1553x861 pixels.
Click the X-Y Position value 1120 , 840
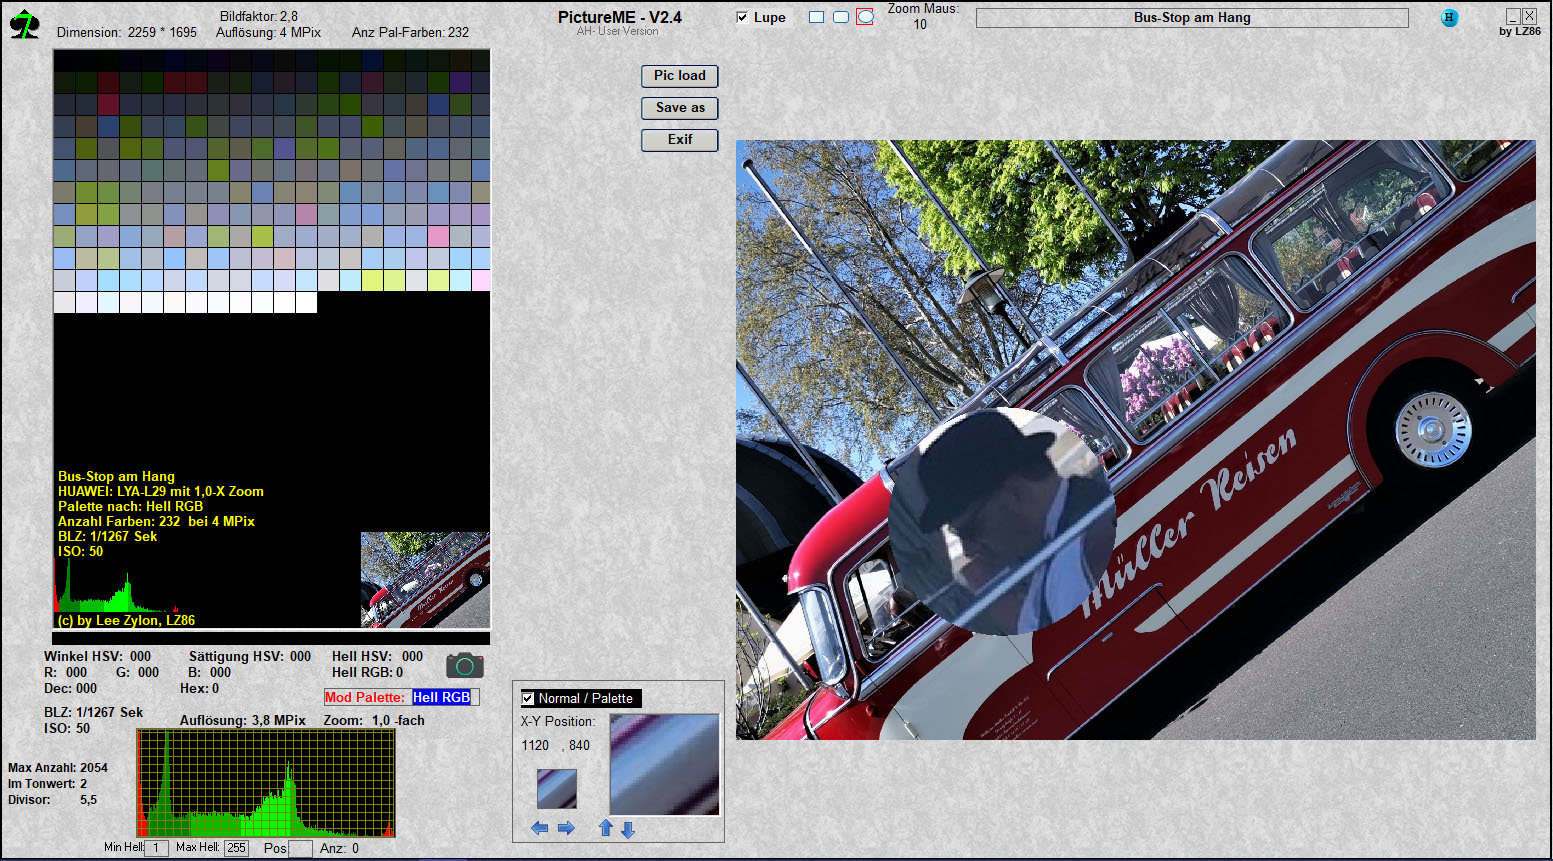coord(555,745)
